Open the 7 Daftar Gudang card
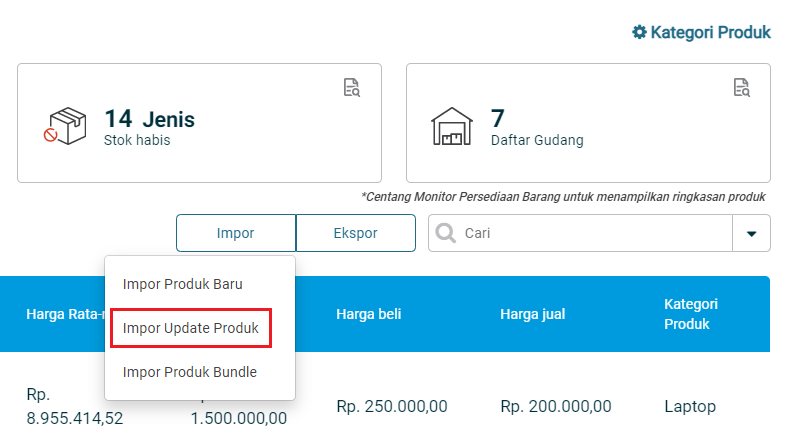This screenshot has width=806, height=446. (588, 123)
